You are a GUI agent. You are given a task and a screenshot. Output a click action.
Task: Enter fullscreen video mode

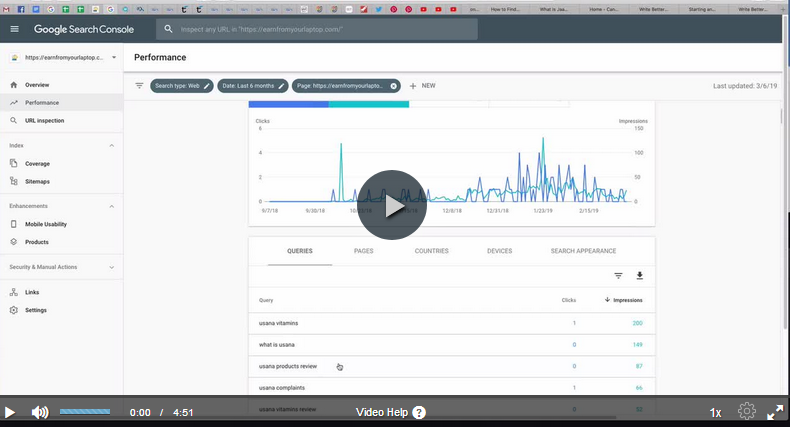pyautogui.click(x=775, y=412)
